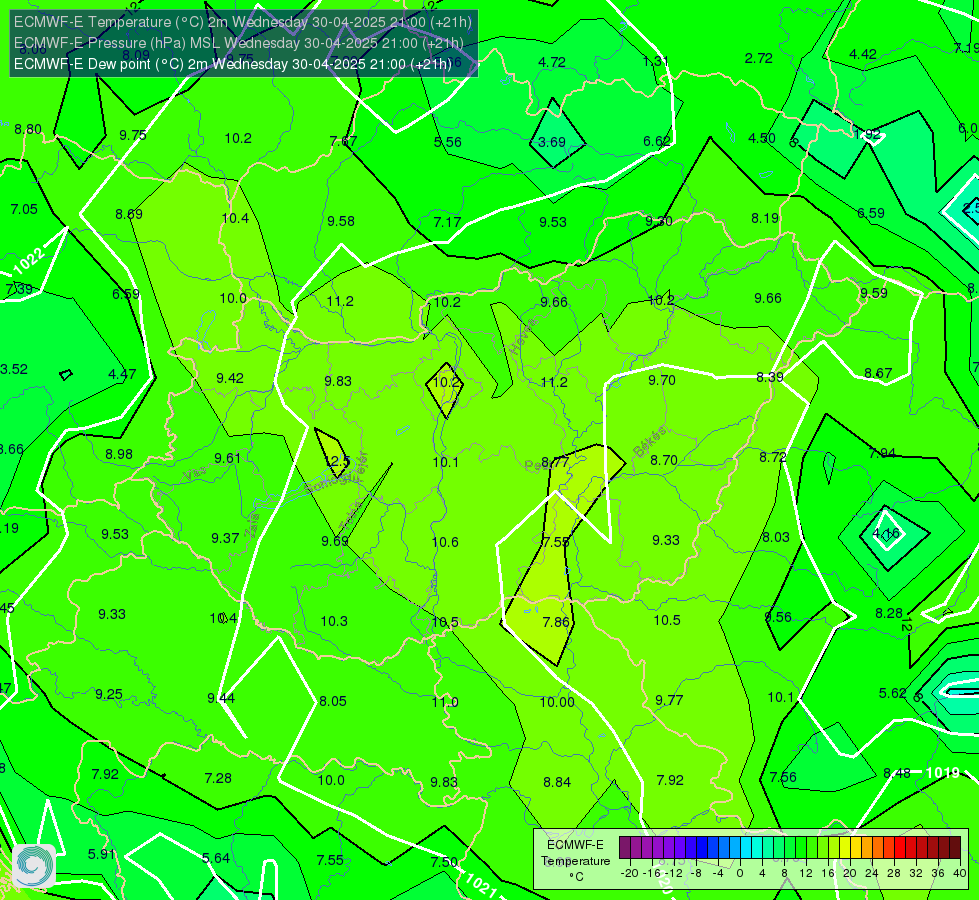Click the 7.05 temperature value
The width and height of the screenshot is (979, 900).
coord(24,209)
